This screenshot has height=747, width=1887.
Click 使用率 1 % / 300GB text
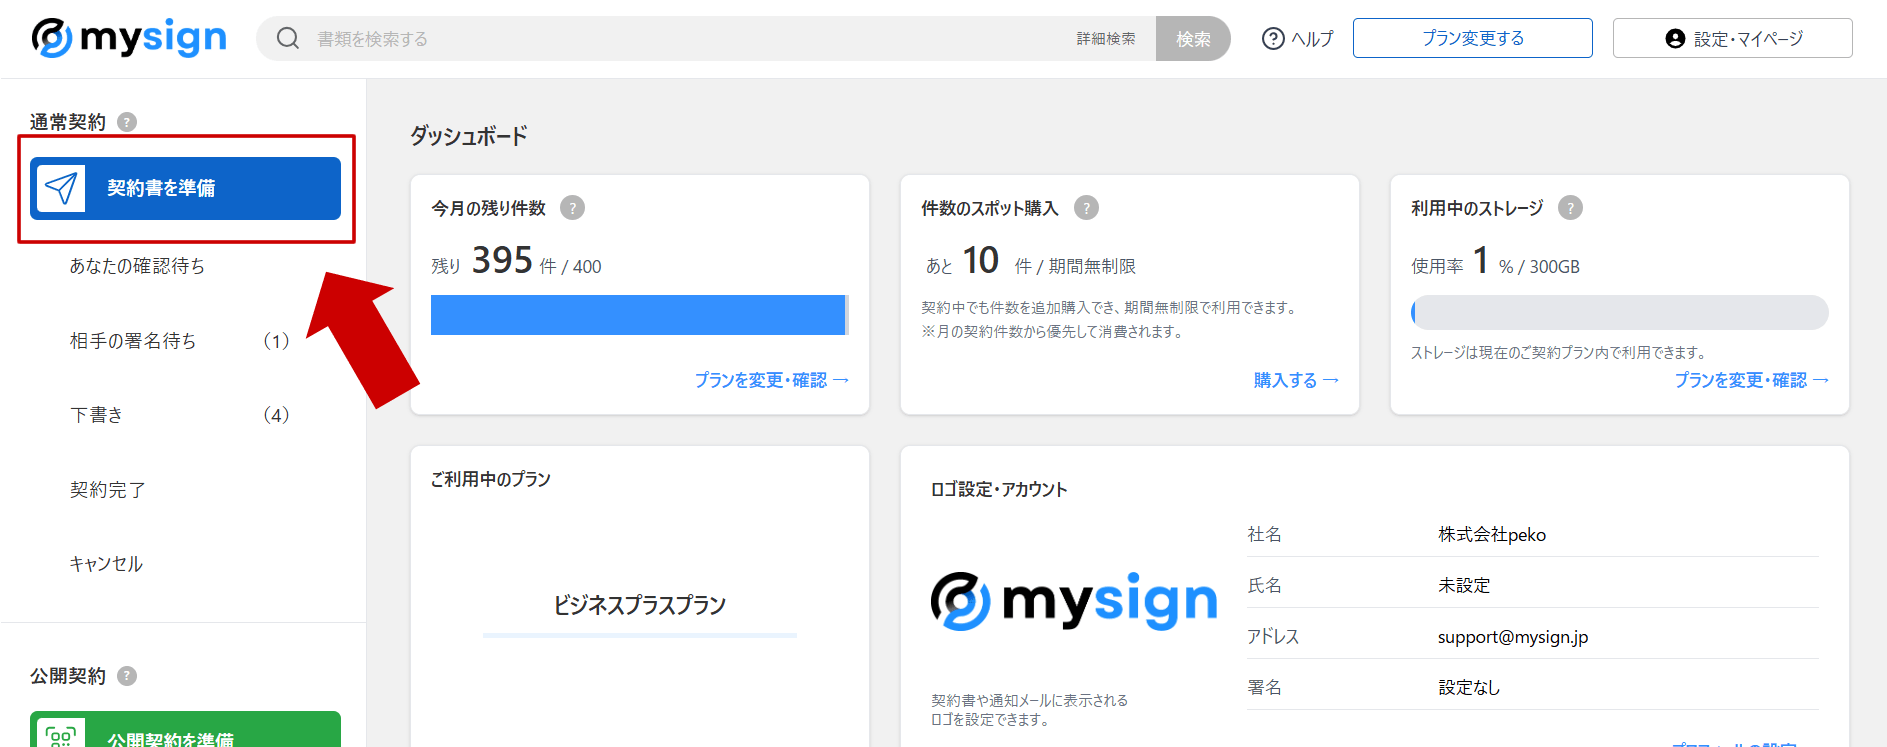click(x=1495, y=261)
